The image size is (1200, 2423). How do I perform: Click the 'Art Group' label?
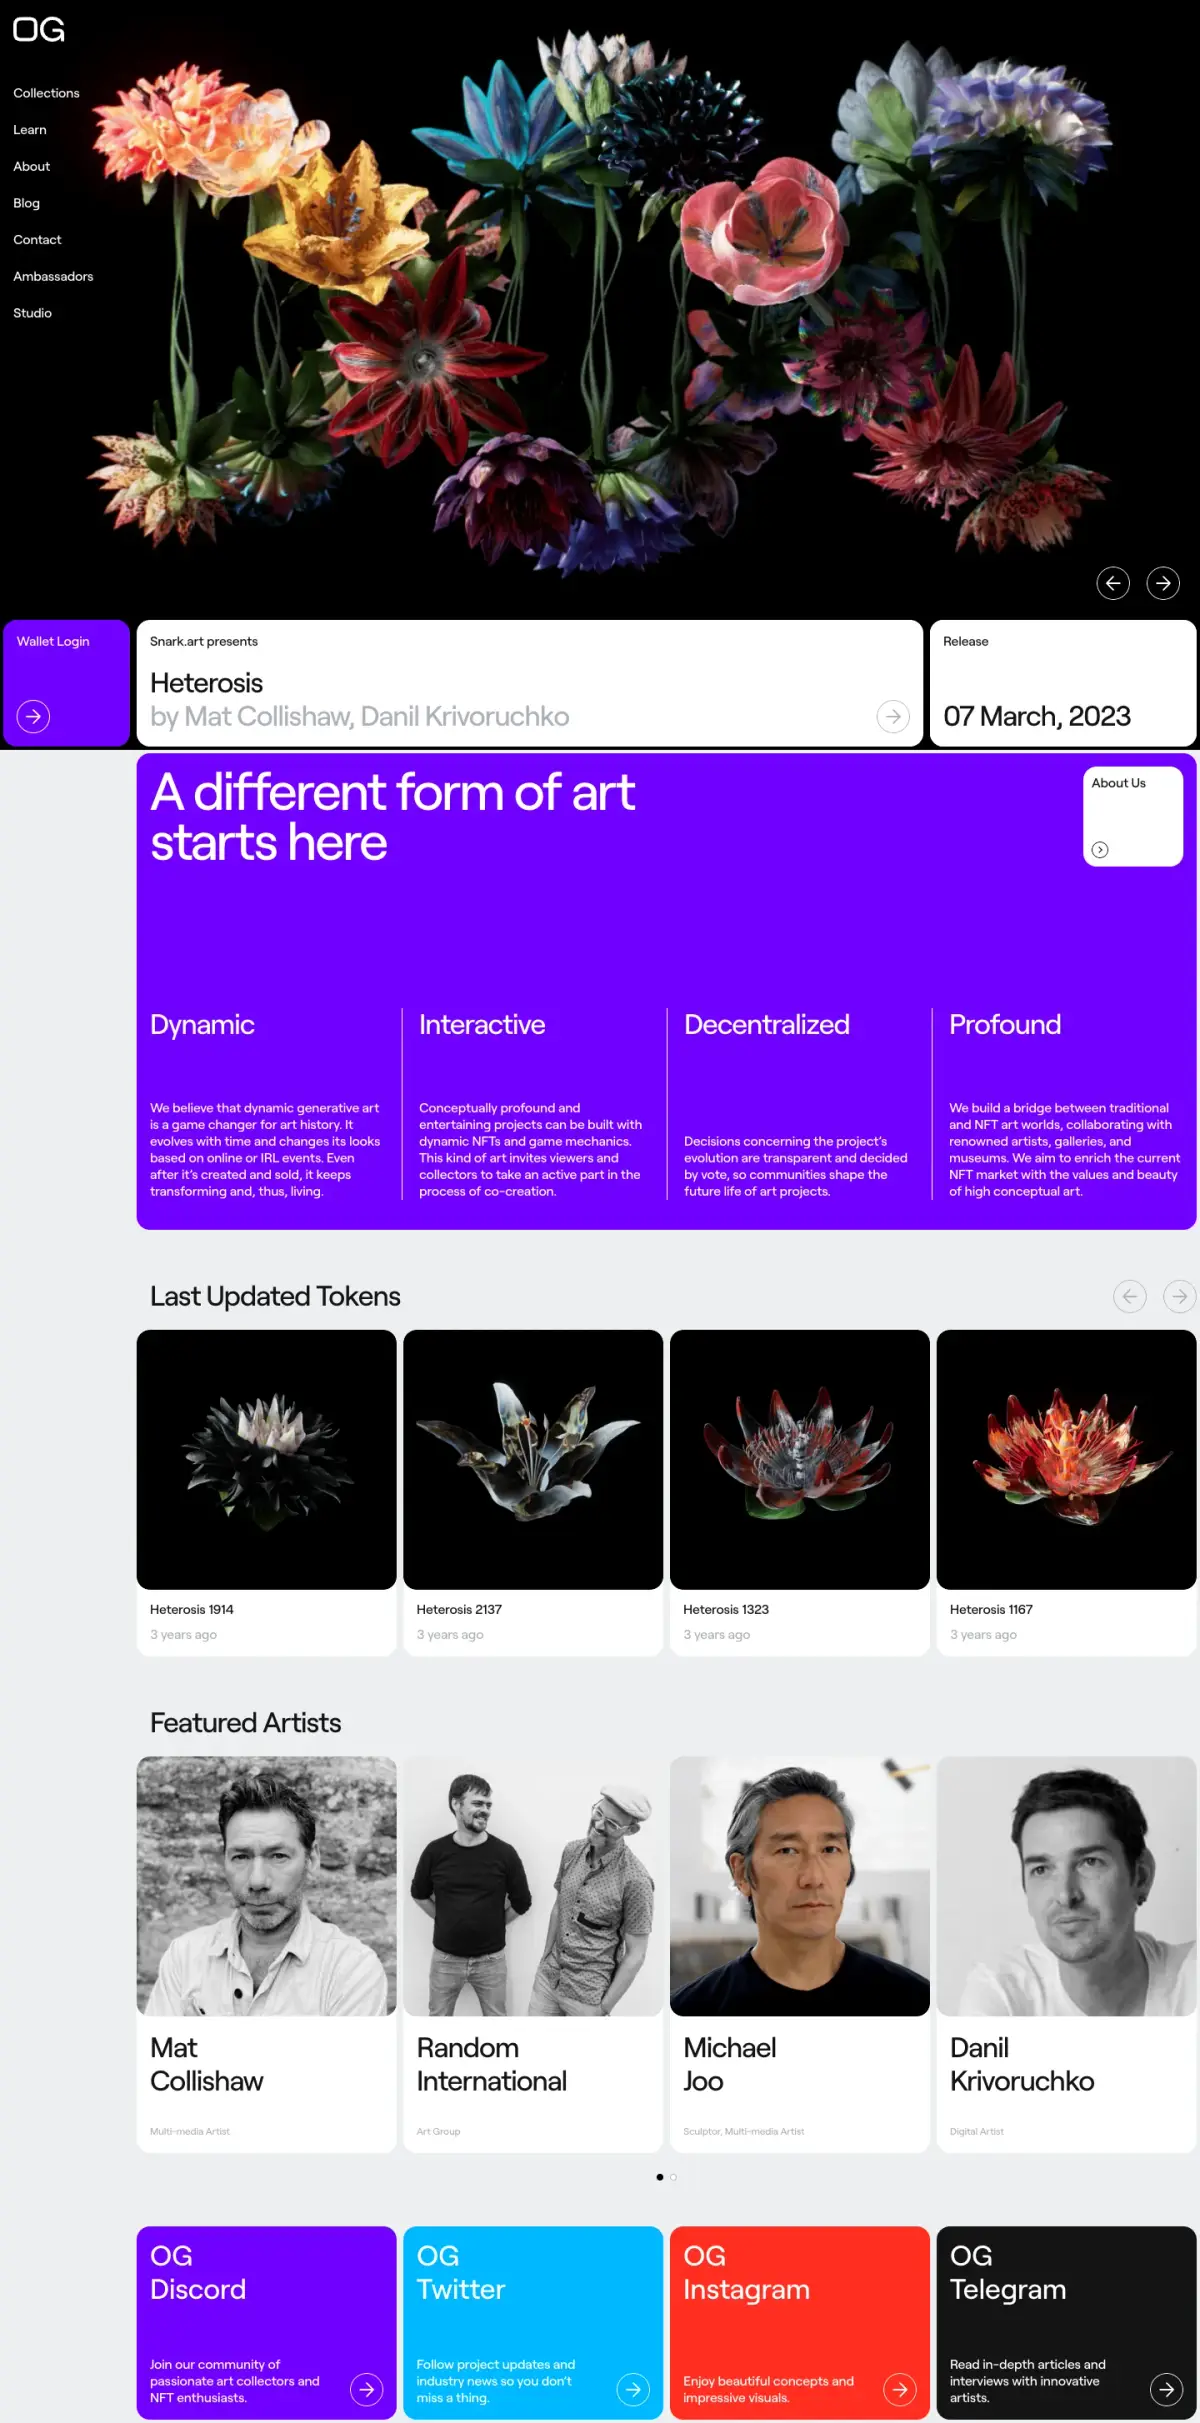[439, 2131]
